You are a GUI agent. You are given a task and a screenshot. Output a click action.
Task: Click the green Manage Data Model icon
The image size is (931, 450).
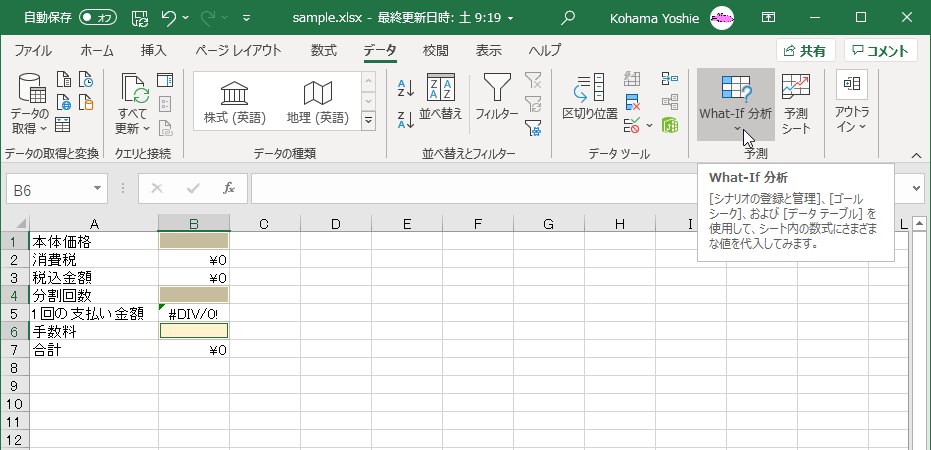click(670, 125)
